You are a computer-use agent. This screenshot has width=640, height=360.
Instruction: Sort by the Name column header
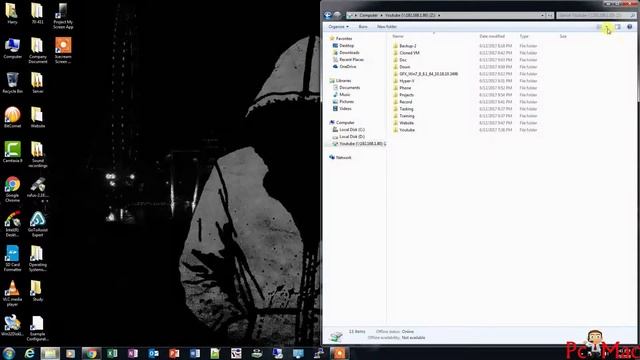coord(398,36)
